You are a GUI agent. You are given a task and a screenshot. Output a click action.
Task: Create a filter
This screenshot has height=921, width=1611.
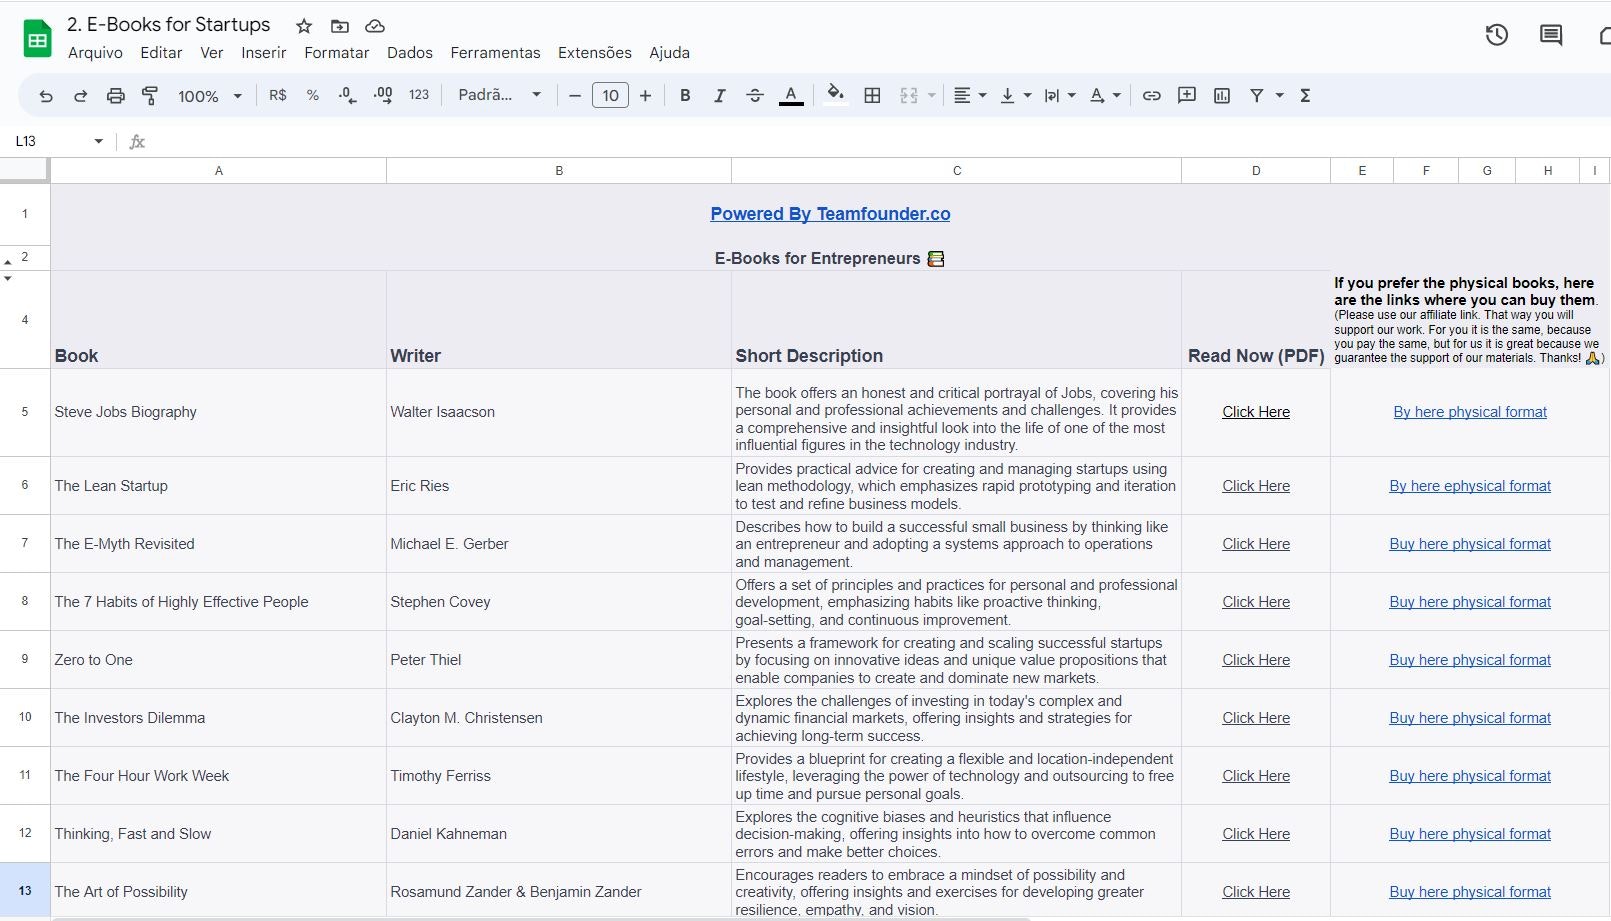(1257, 96)
